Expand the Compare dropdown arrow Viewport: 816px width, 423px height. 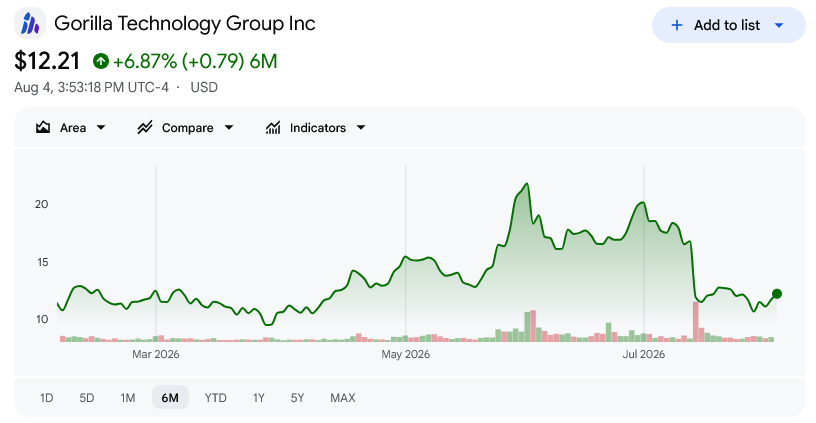tap(228, 127)
